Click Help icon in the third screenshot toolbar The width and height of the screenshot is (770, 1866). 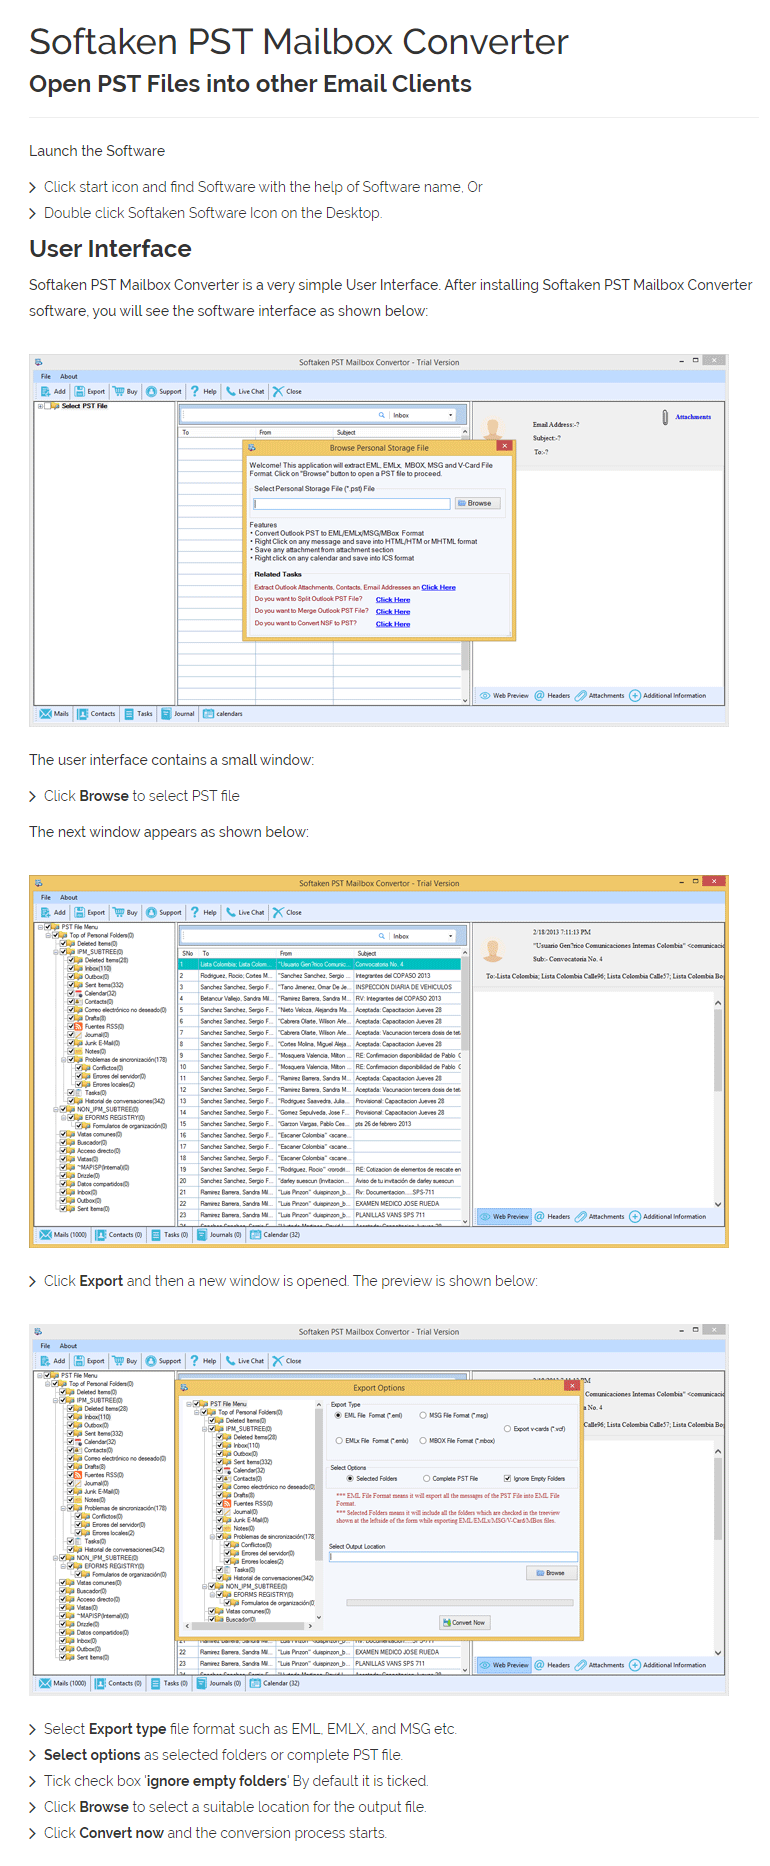point(195,1360)
